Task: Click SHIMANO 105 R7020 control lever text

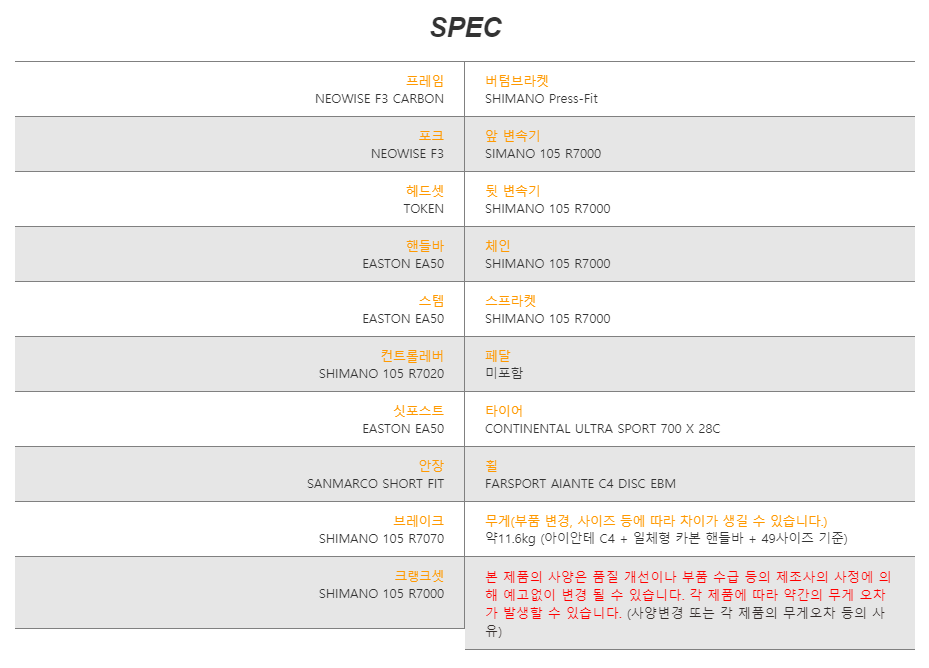Action: tap(381, 374)
